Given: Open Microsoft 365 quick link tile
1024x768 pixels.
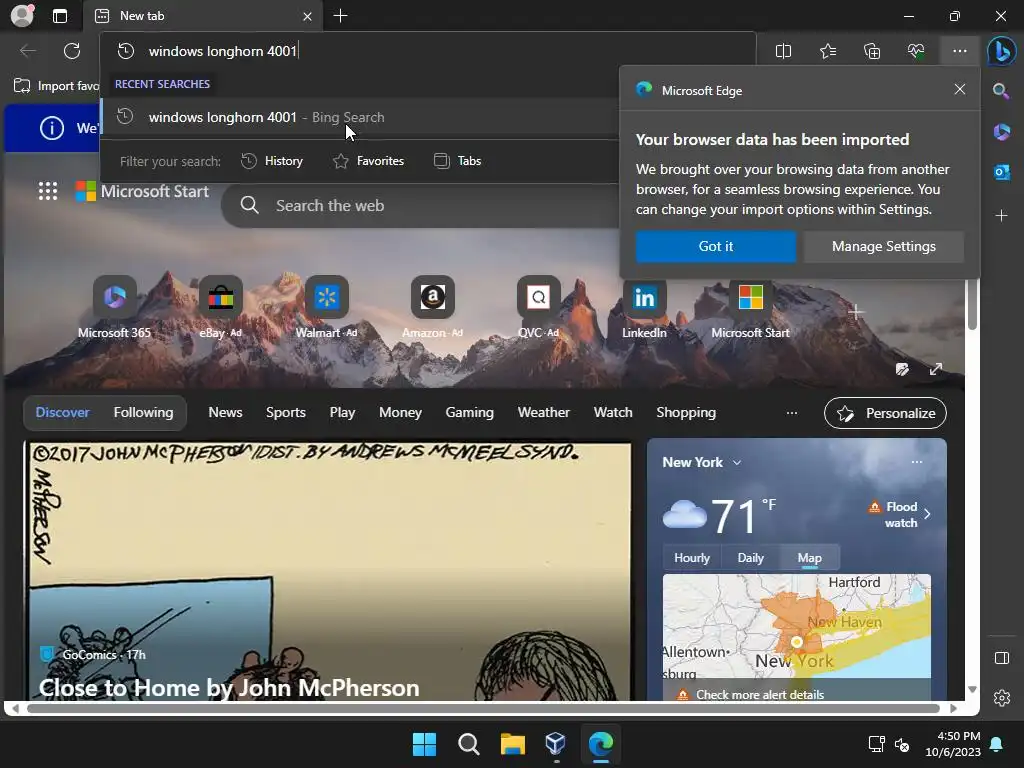Looking at the screenshot, I should 114,307.
